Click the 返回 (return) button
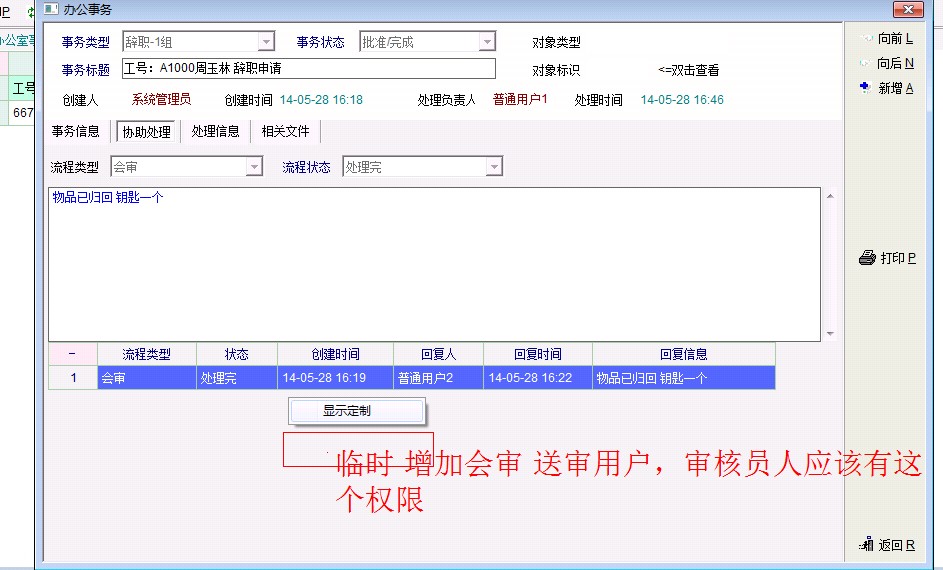This screenshot has width=943, height=570. pos(886,545)
